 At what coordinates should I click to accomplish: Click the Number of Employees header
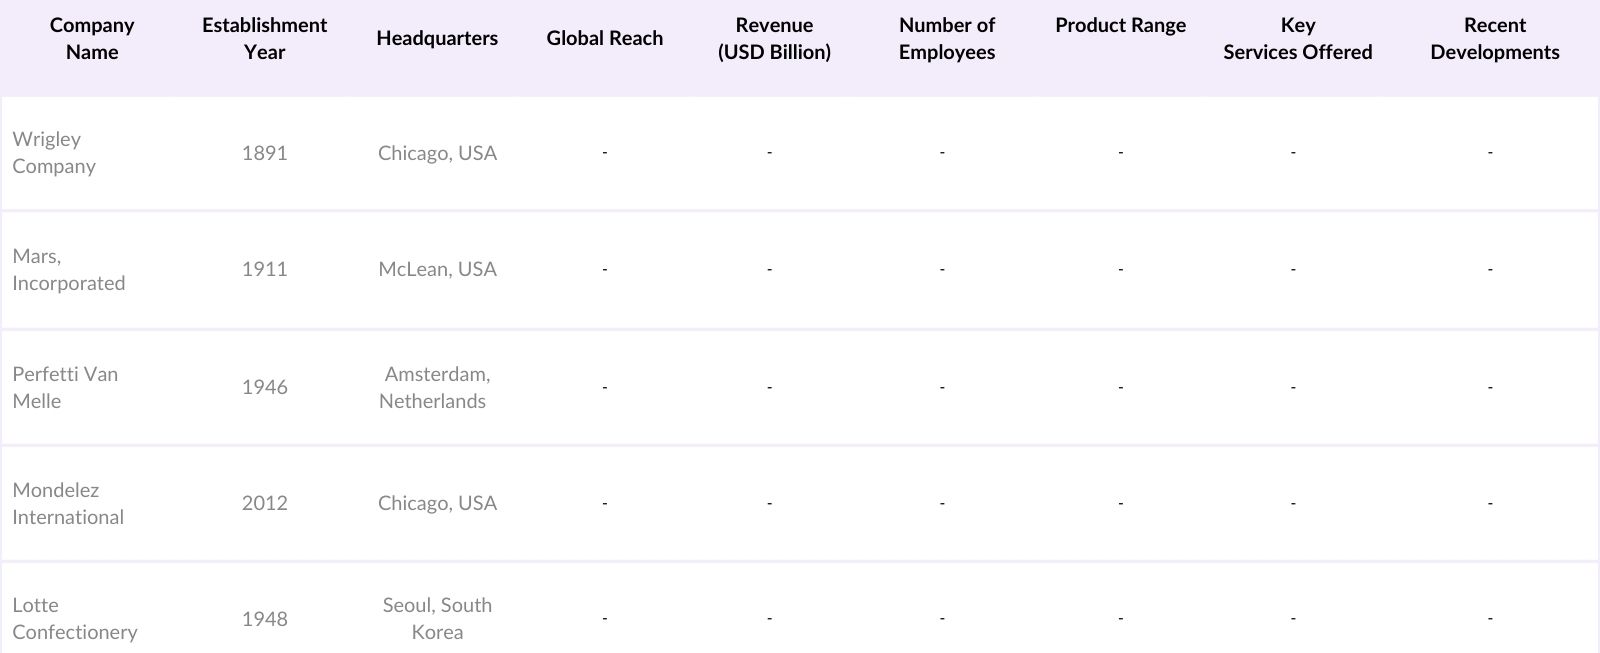click(947, 39)
